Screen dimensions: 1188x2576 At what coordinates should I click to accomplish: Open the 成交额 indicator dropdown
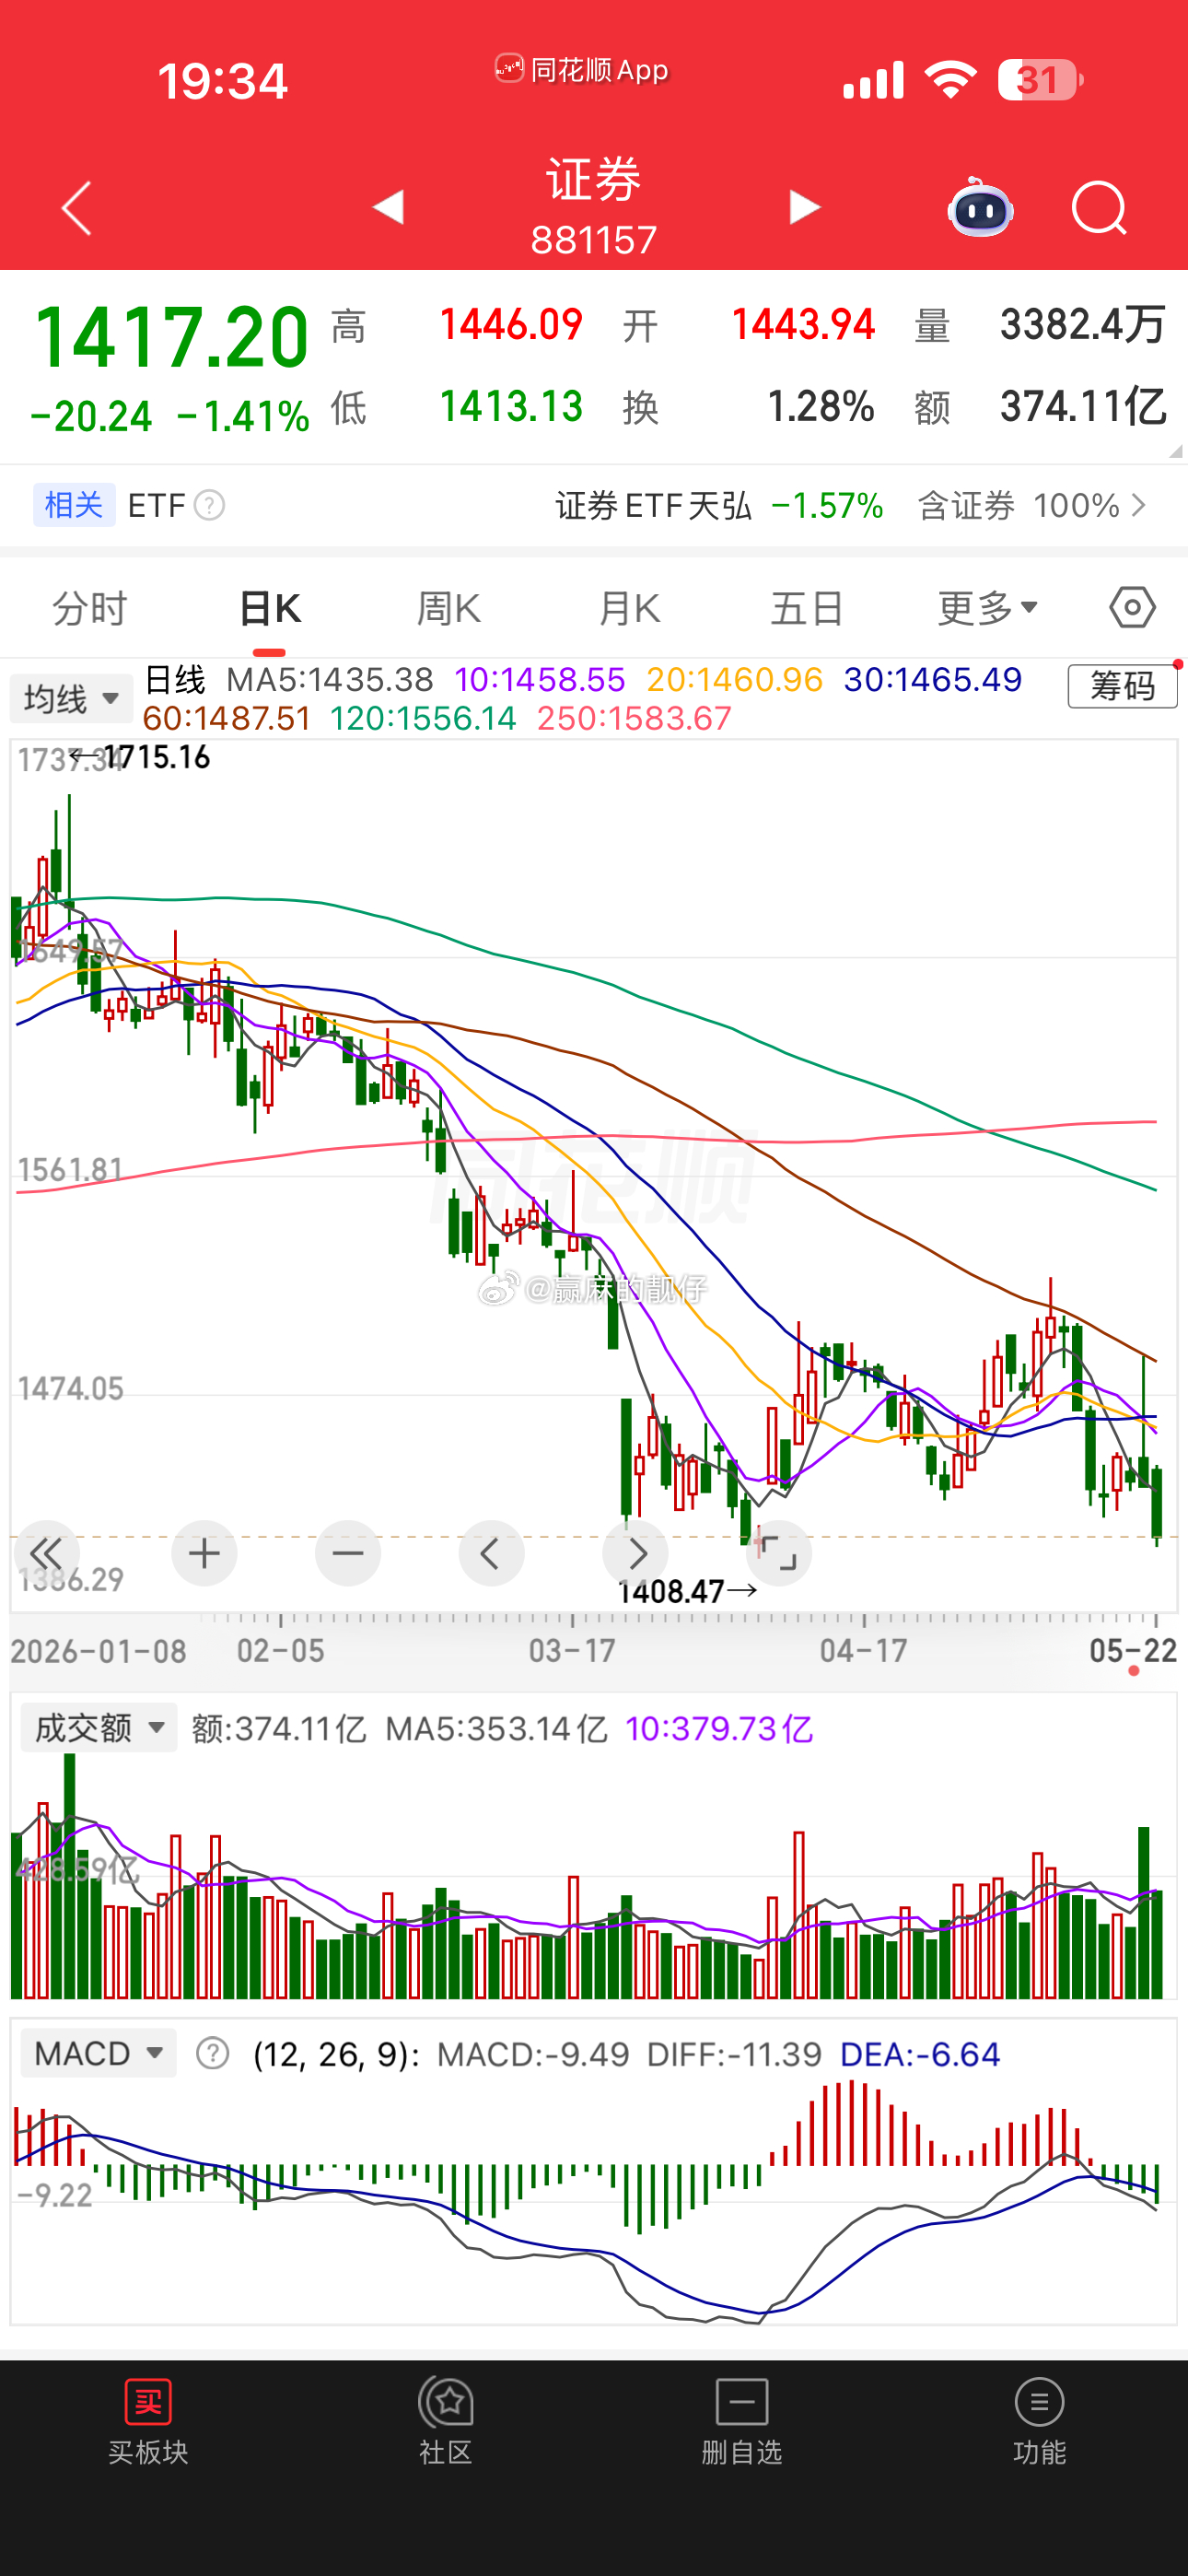[x=99, y=1727]
